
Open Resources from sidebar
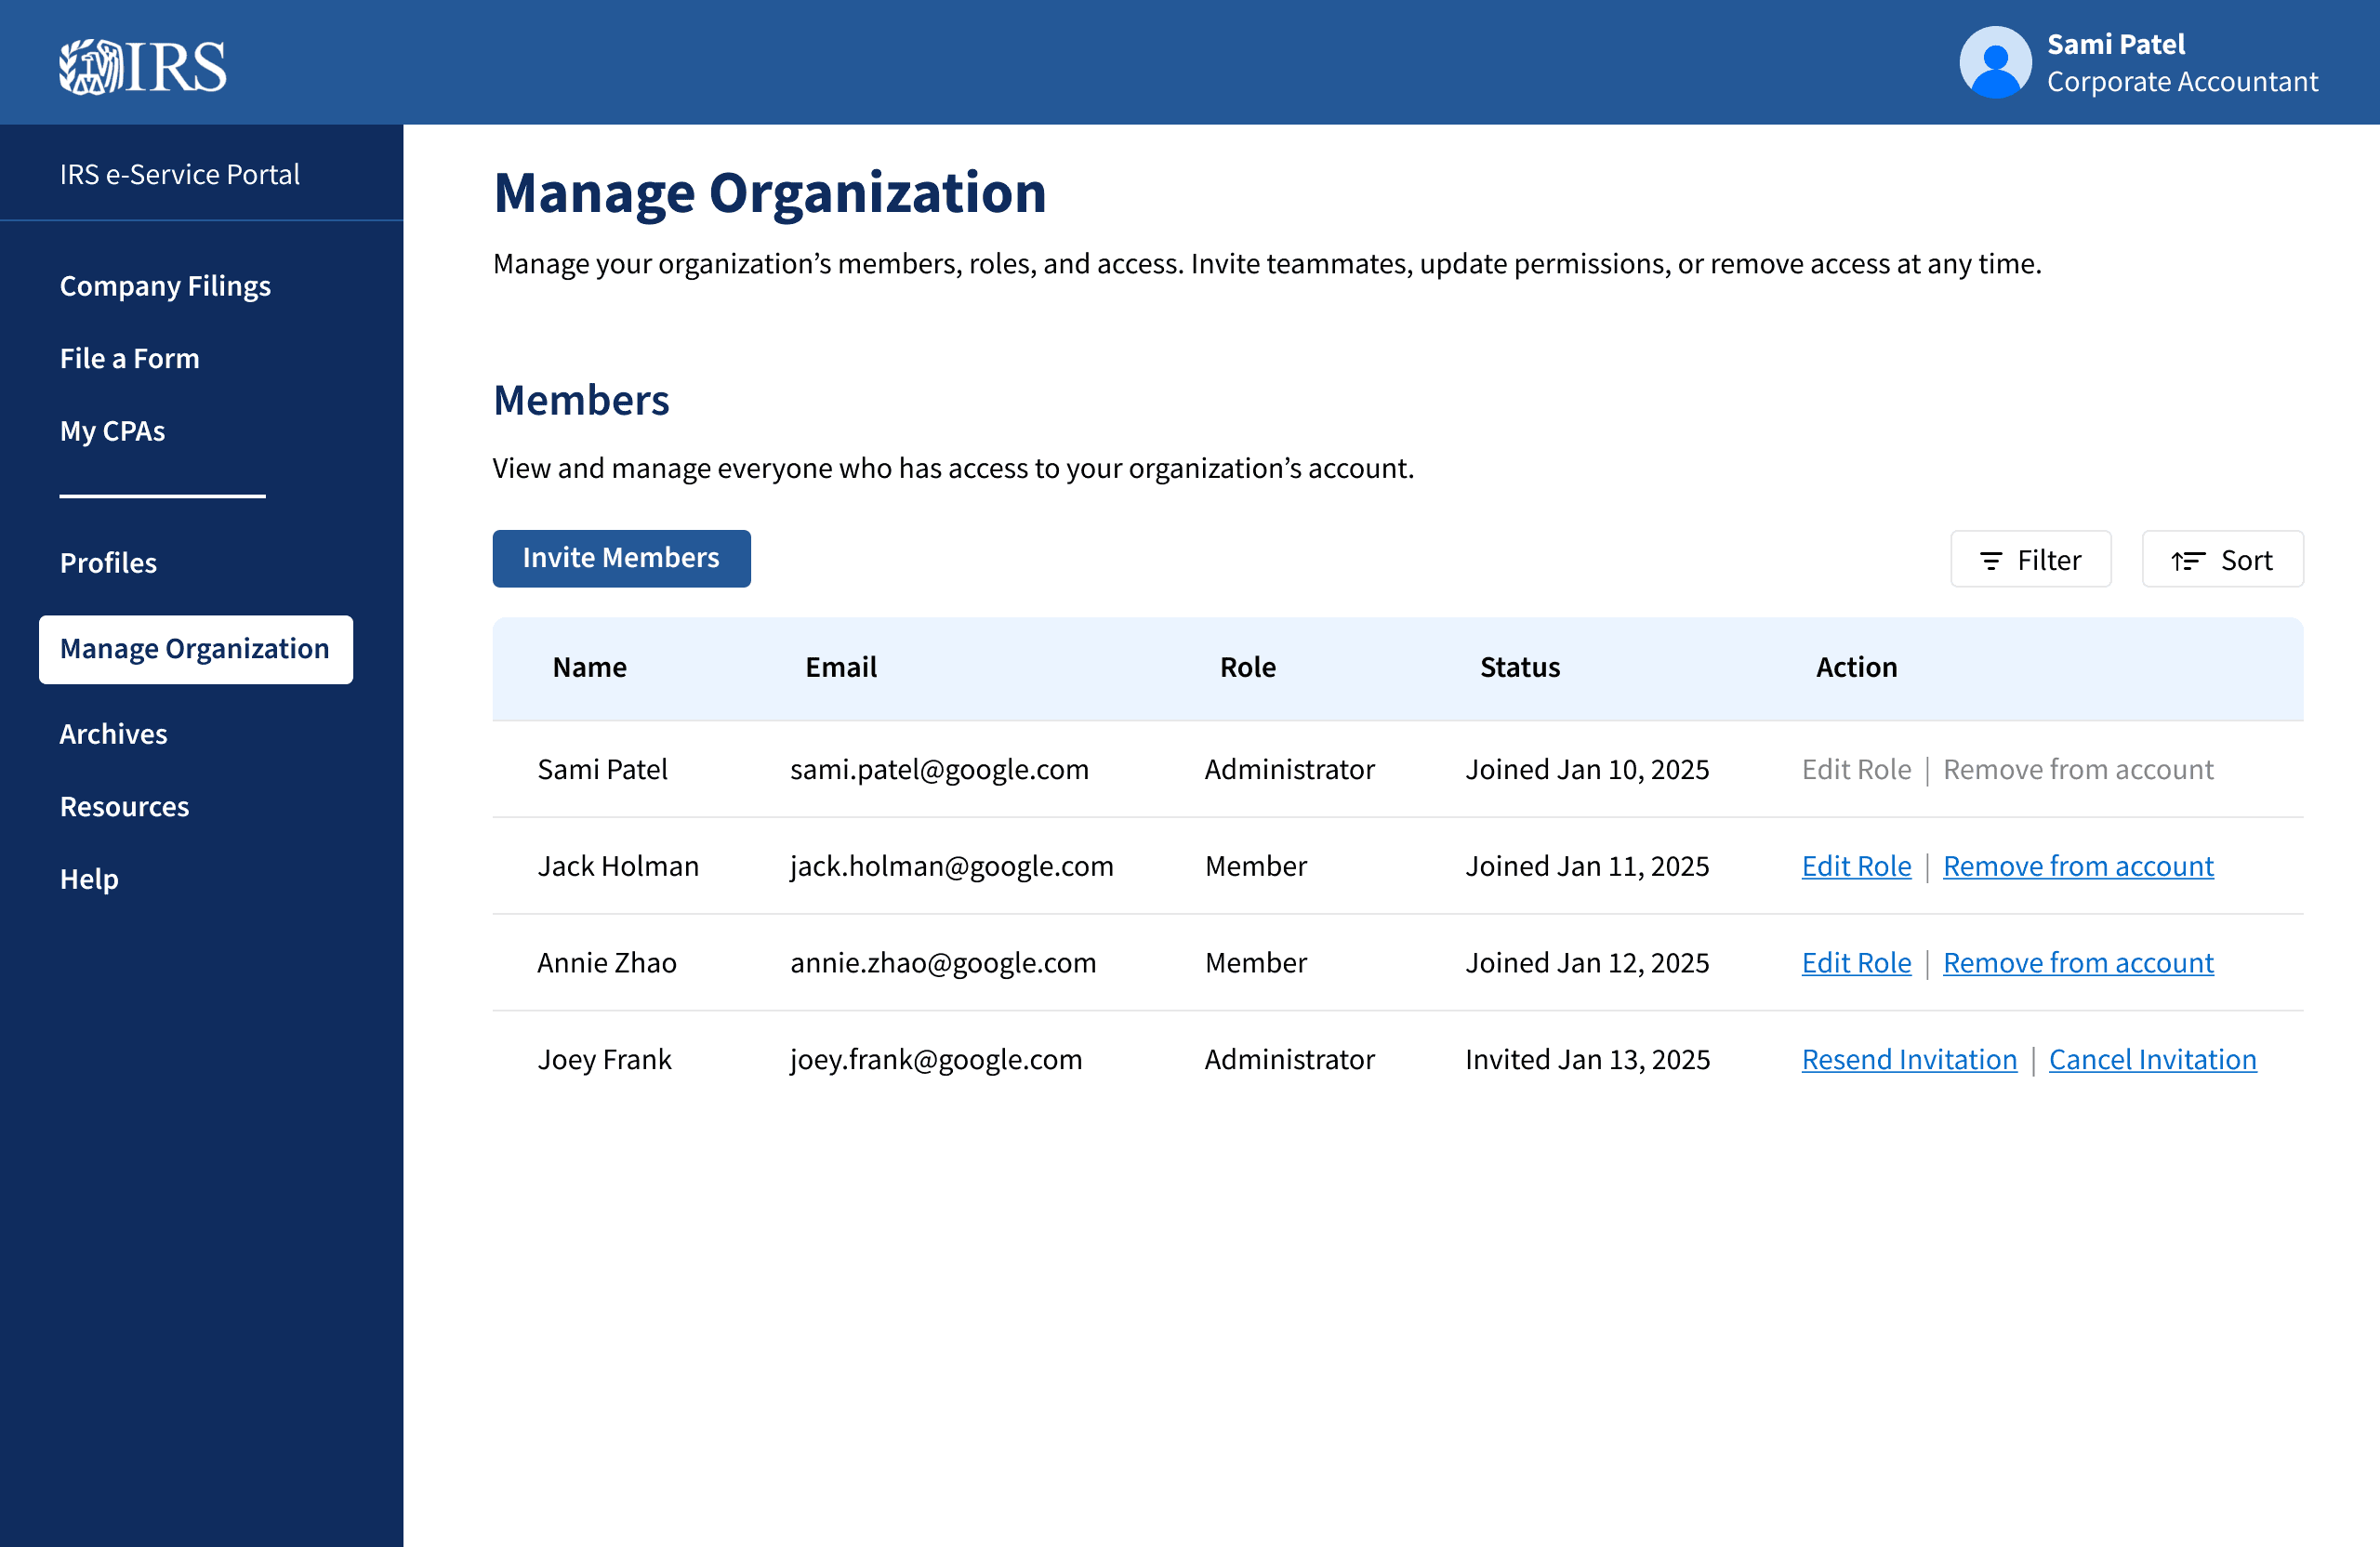pyautogui.click(x=124, y=806)
